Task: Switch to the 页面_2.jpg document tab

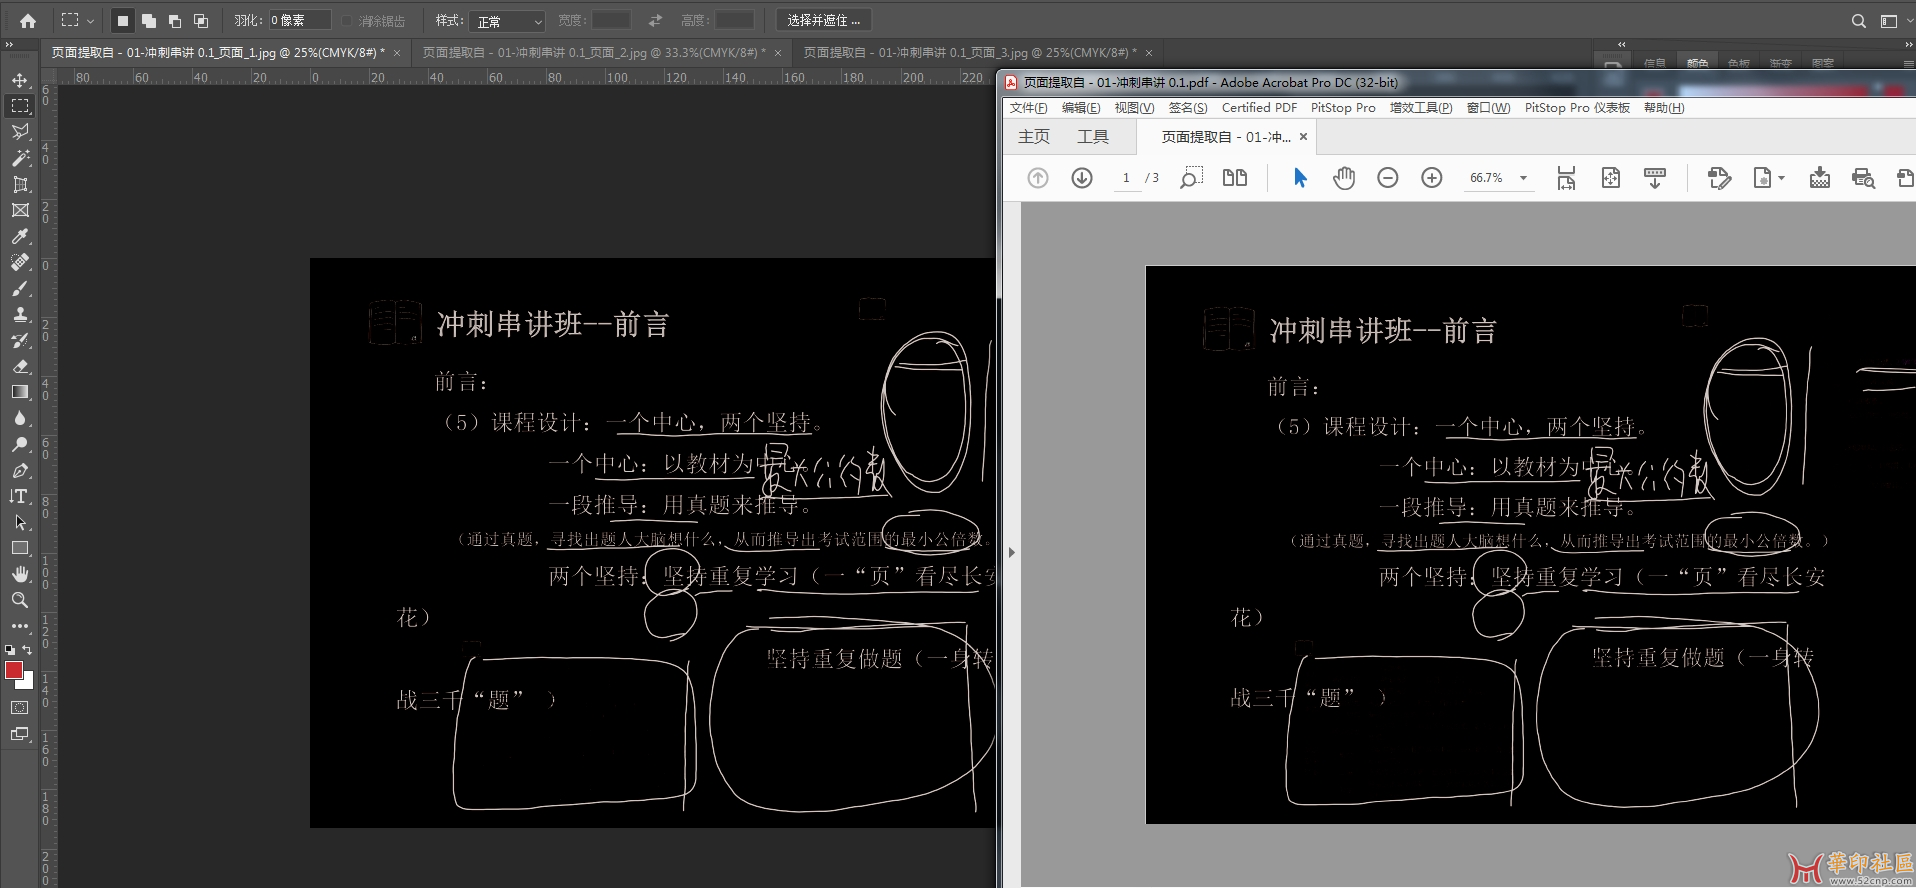Action: click(x=593, y=53)
